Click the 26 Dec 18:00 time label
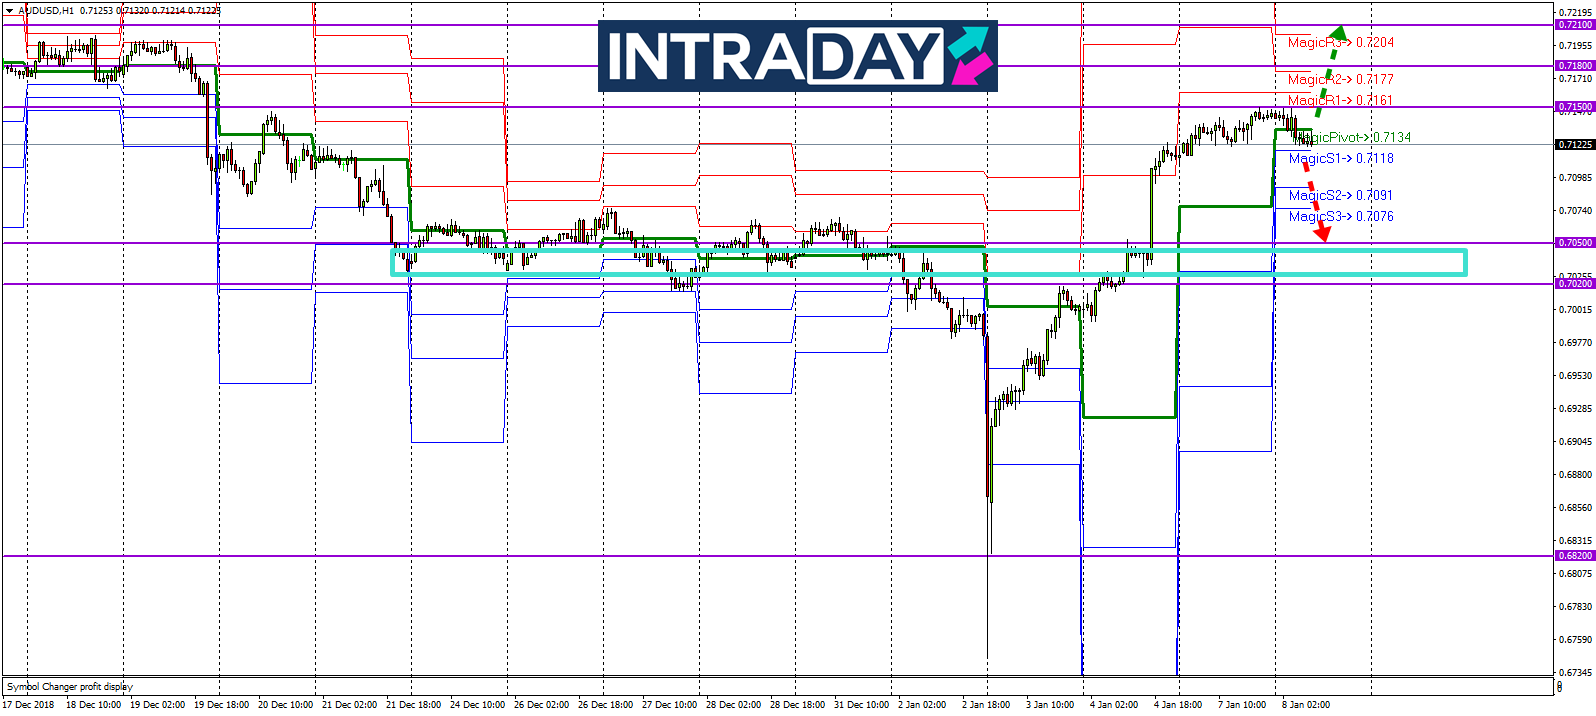The width and height of the screenshot is (1596, 716). point(605,705)
